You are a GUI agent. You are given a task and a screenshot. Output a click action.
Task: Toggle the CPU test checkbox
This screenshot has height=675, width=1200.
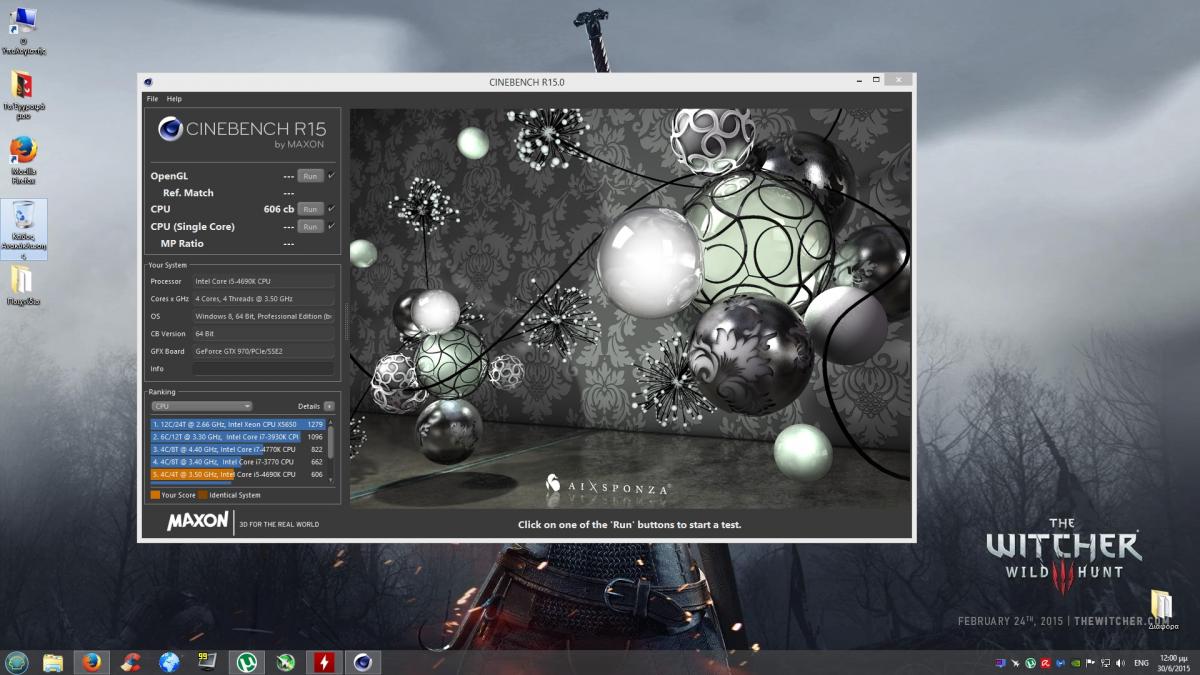tap(331, 209)
